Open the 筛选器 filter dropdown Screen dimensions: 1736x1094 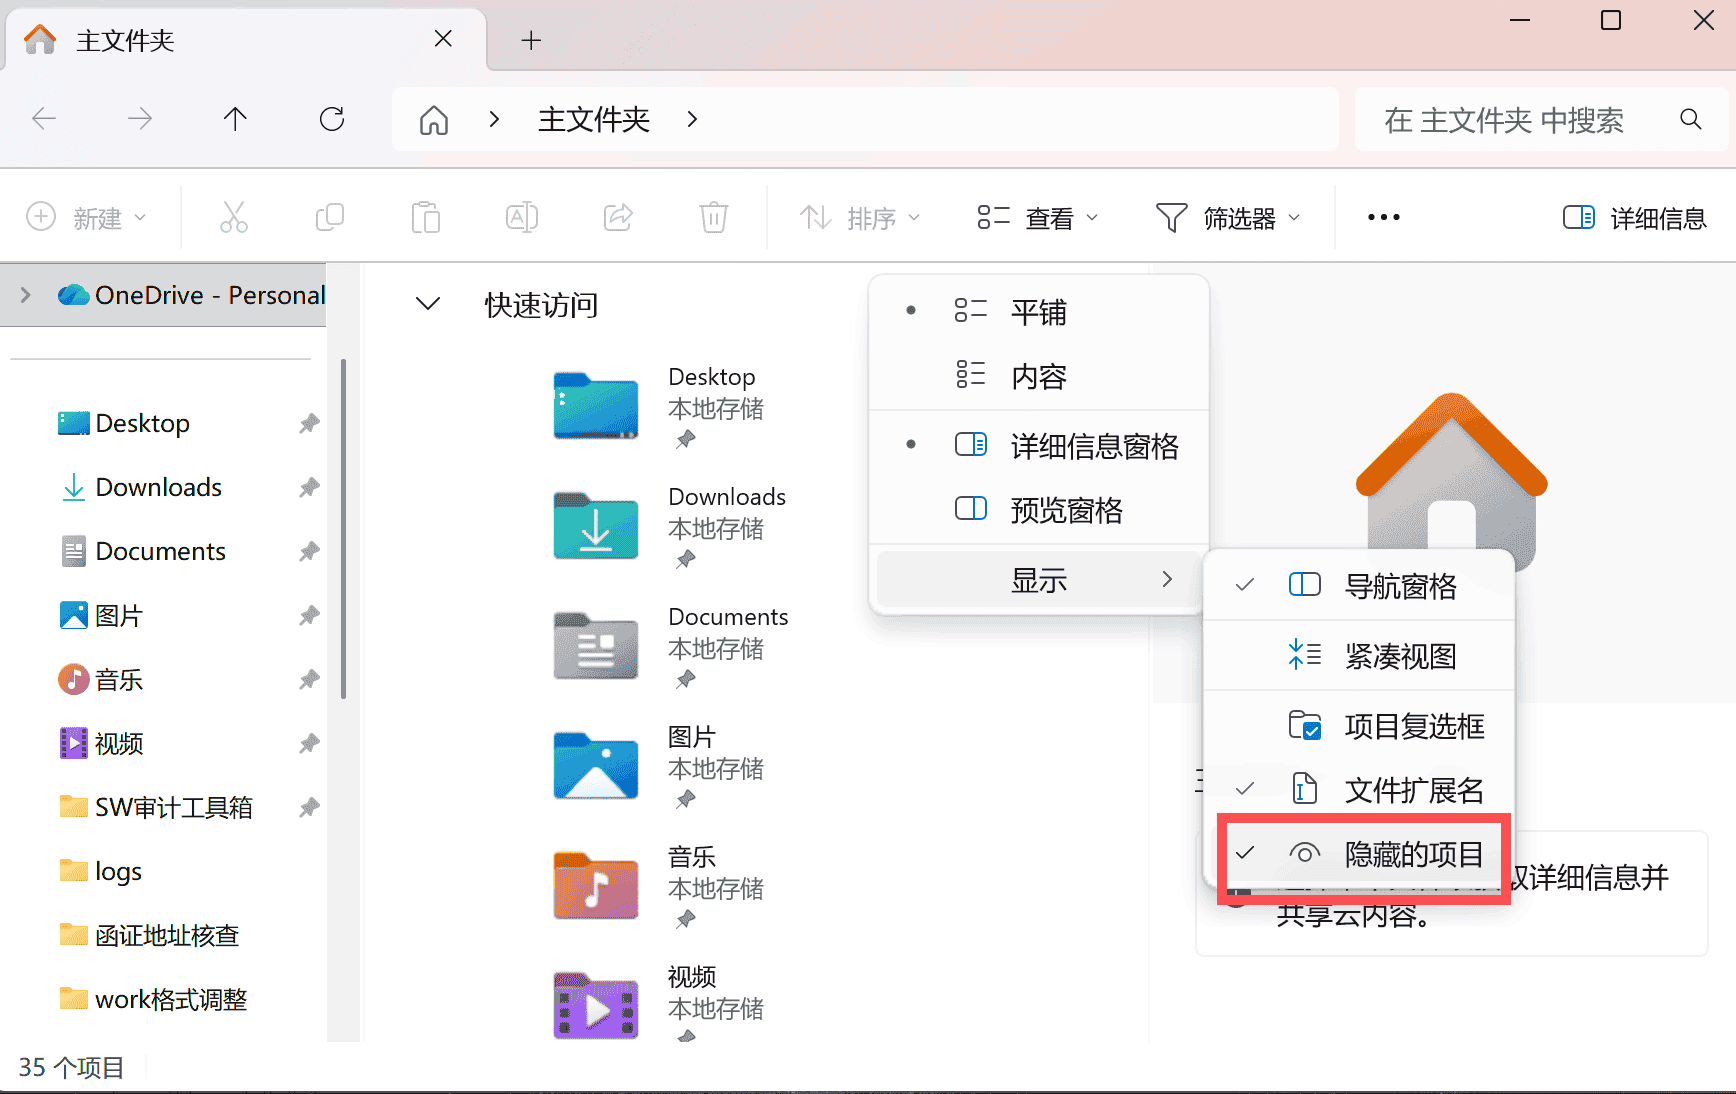point(1228,217)
